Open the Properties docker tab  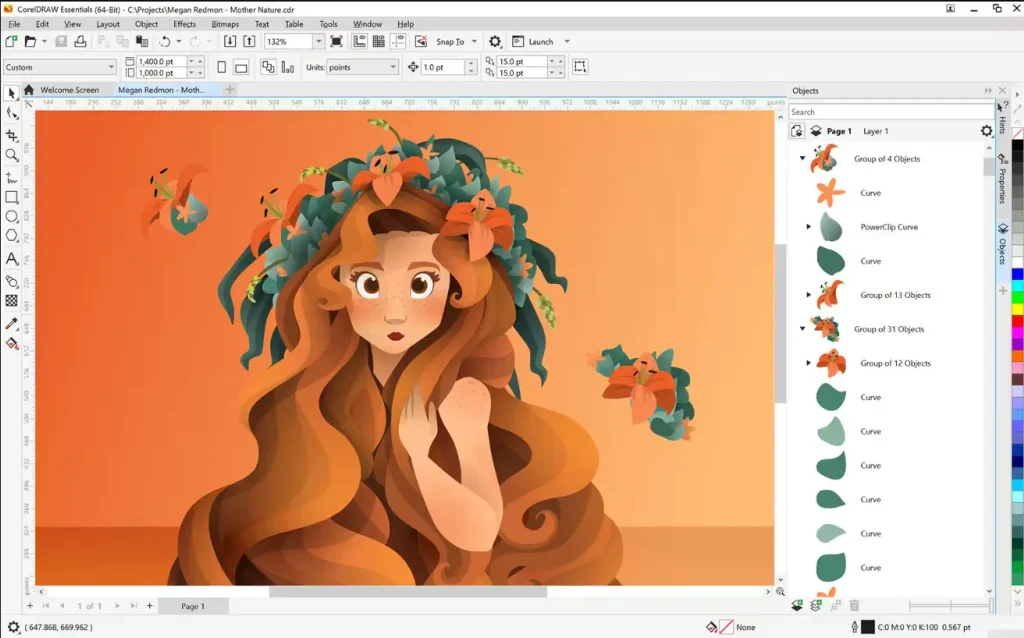1002,181
